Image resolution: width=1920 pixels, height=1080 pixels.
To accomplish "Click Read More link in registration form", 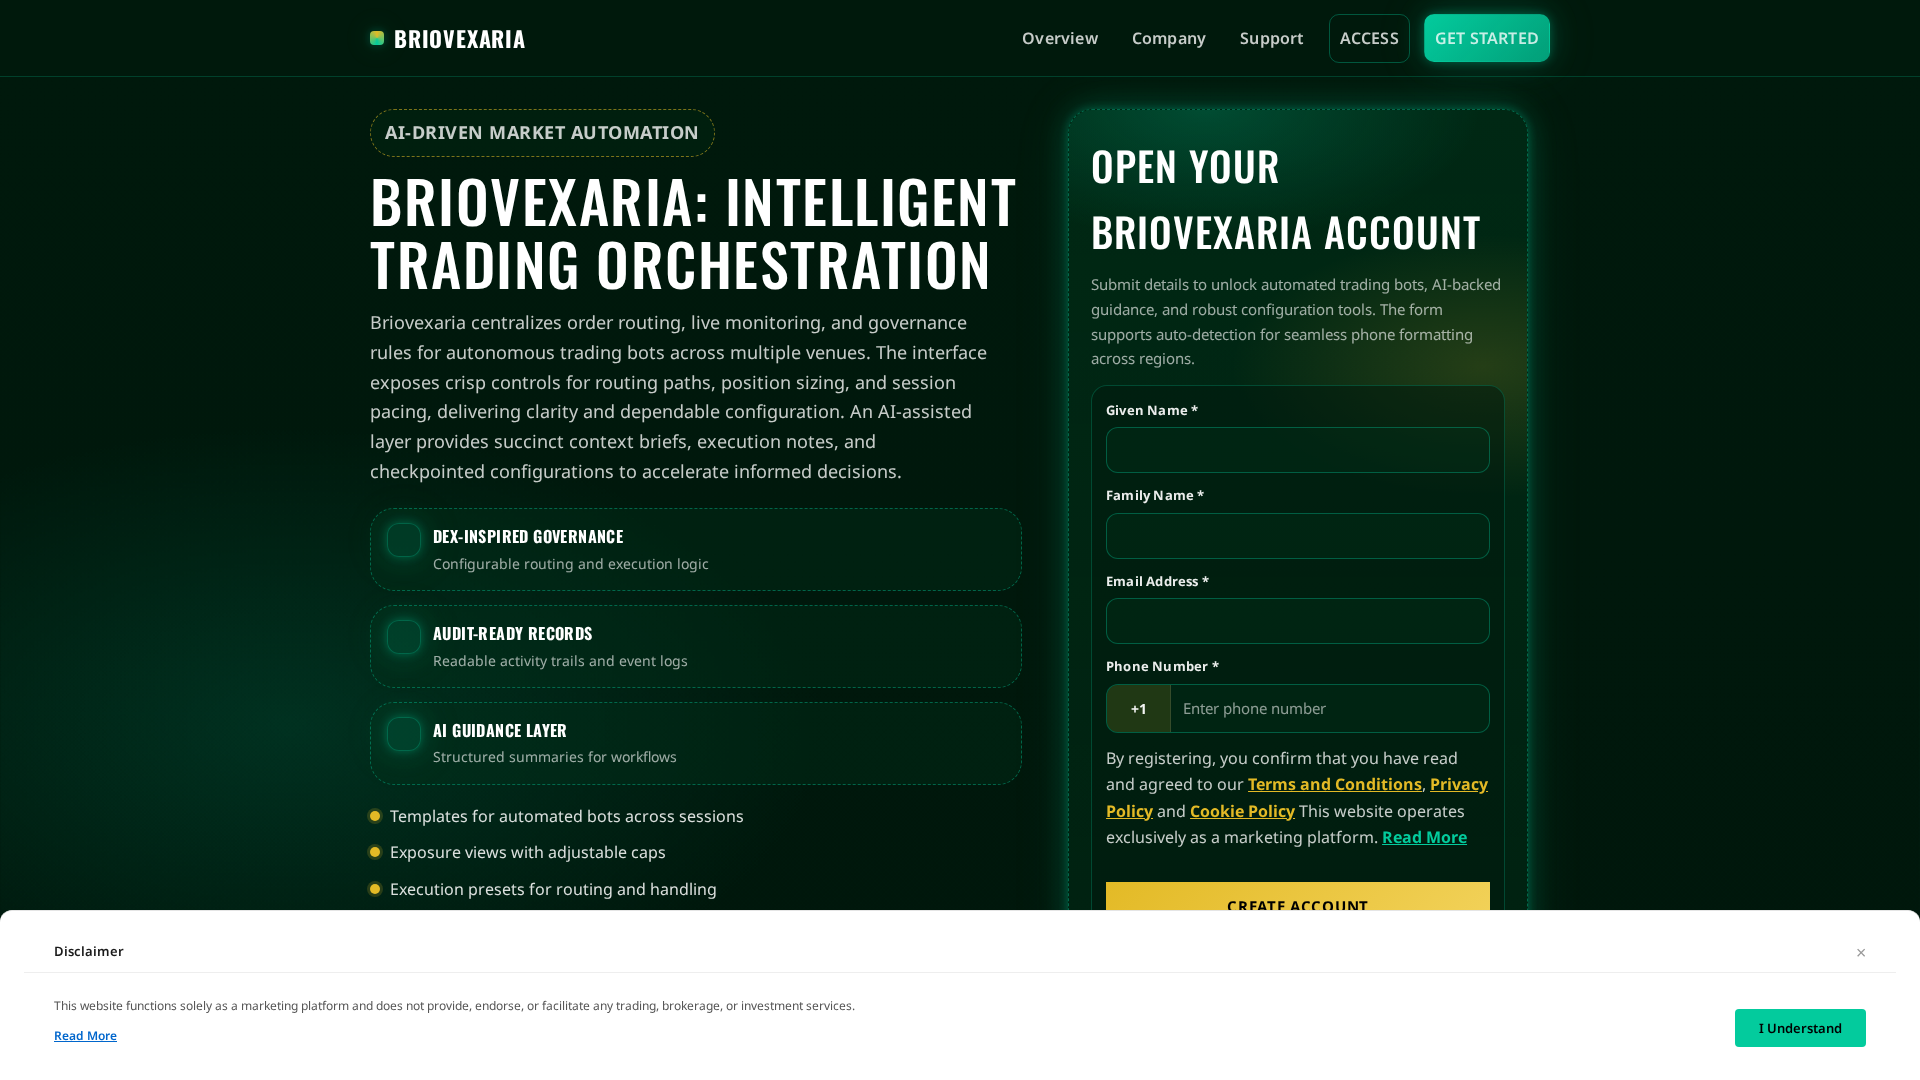I will [x=1424, y=837].
